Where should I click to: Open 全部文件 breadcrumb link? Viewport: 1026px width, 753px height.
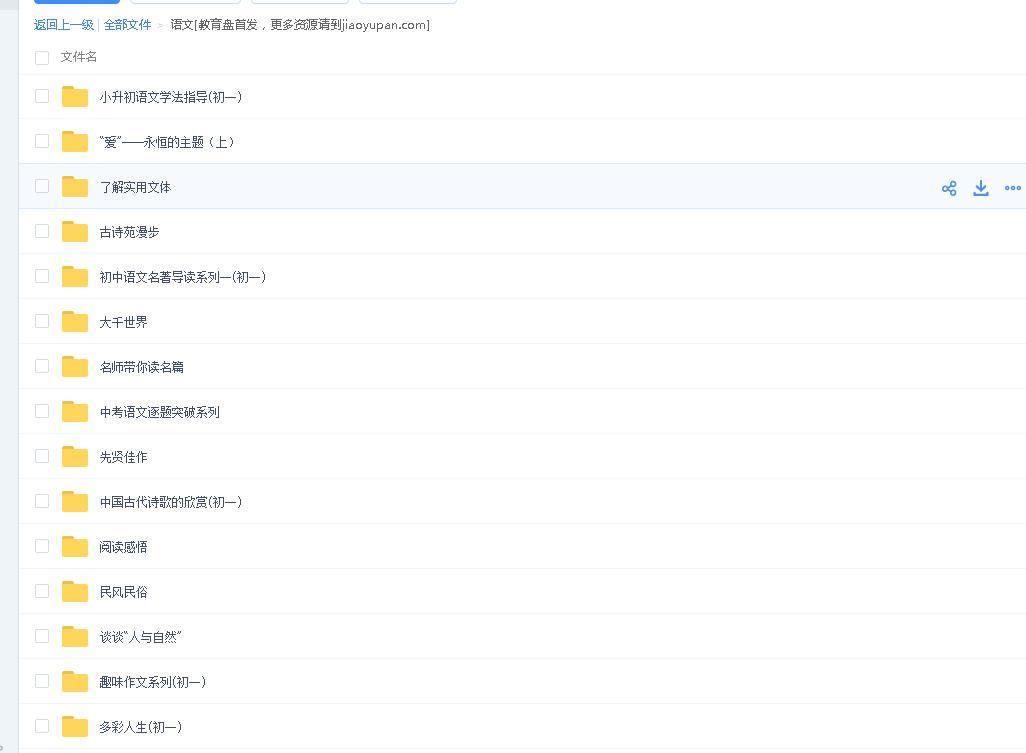128,25
